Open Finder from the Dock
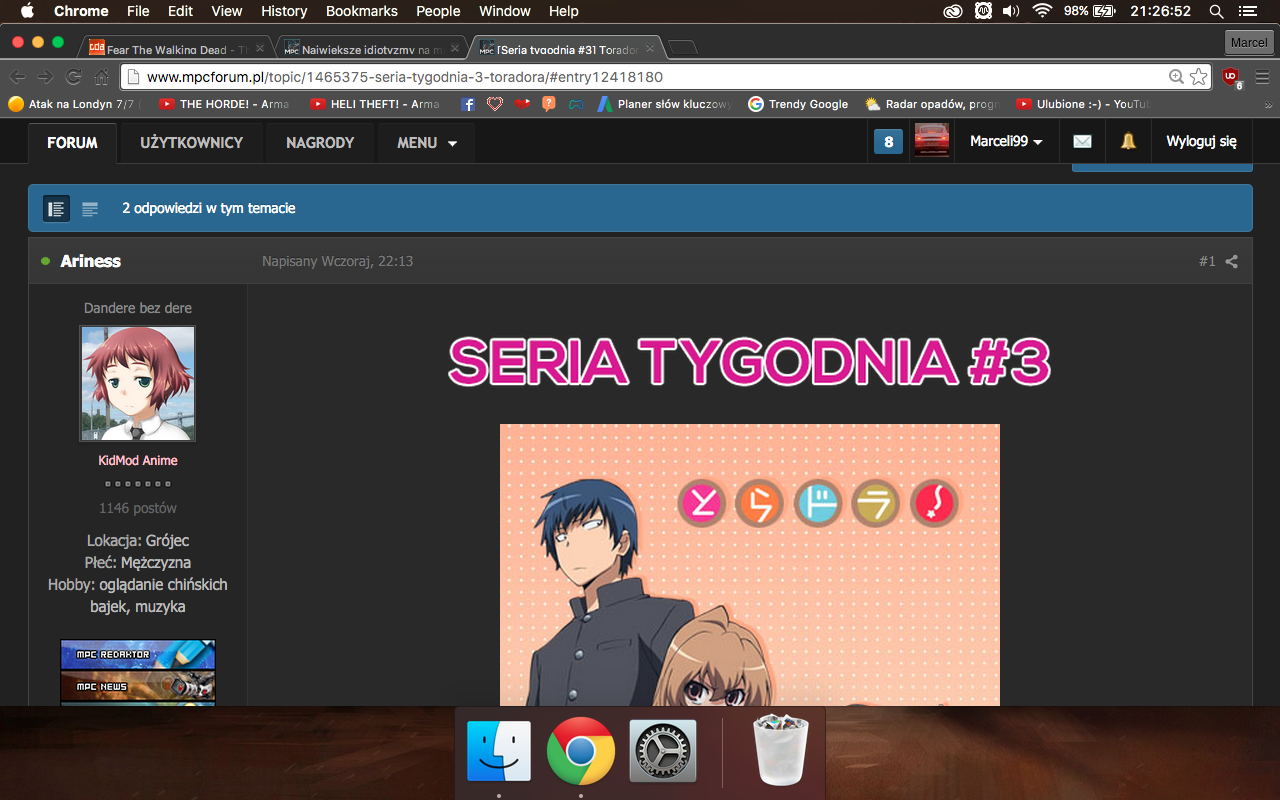Viewport: 1280px width, 800px height. (499, 750)
